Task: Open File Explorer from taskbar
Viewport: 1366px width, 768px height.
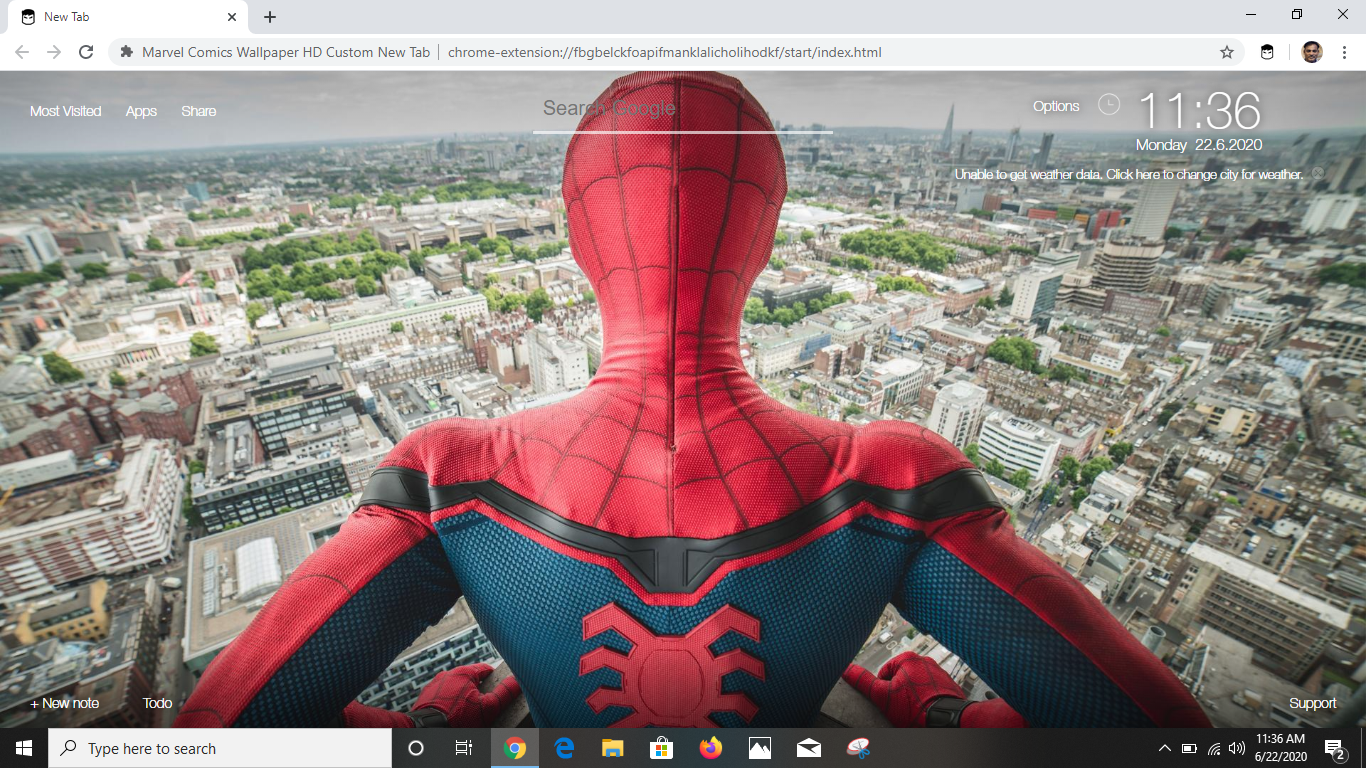Action: tap(613, 748)
